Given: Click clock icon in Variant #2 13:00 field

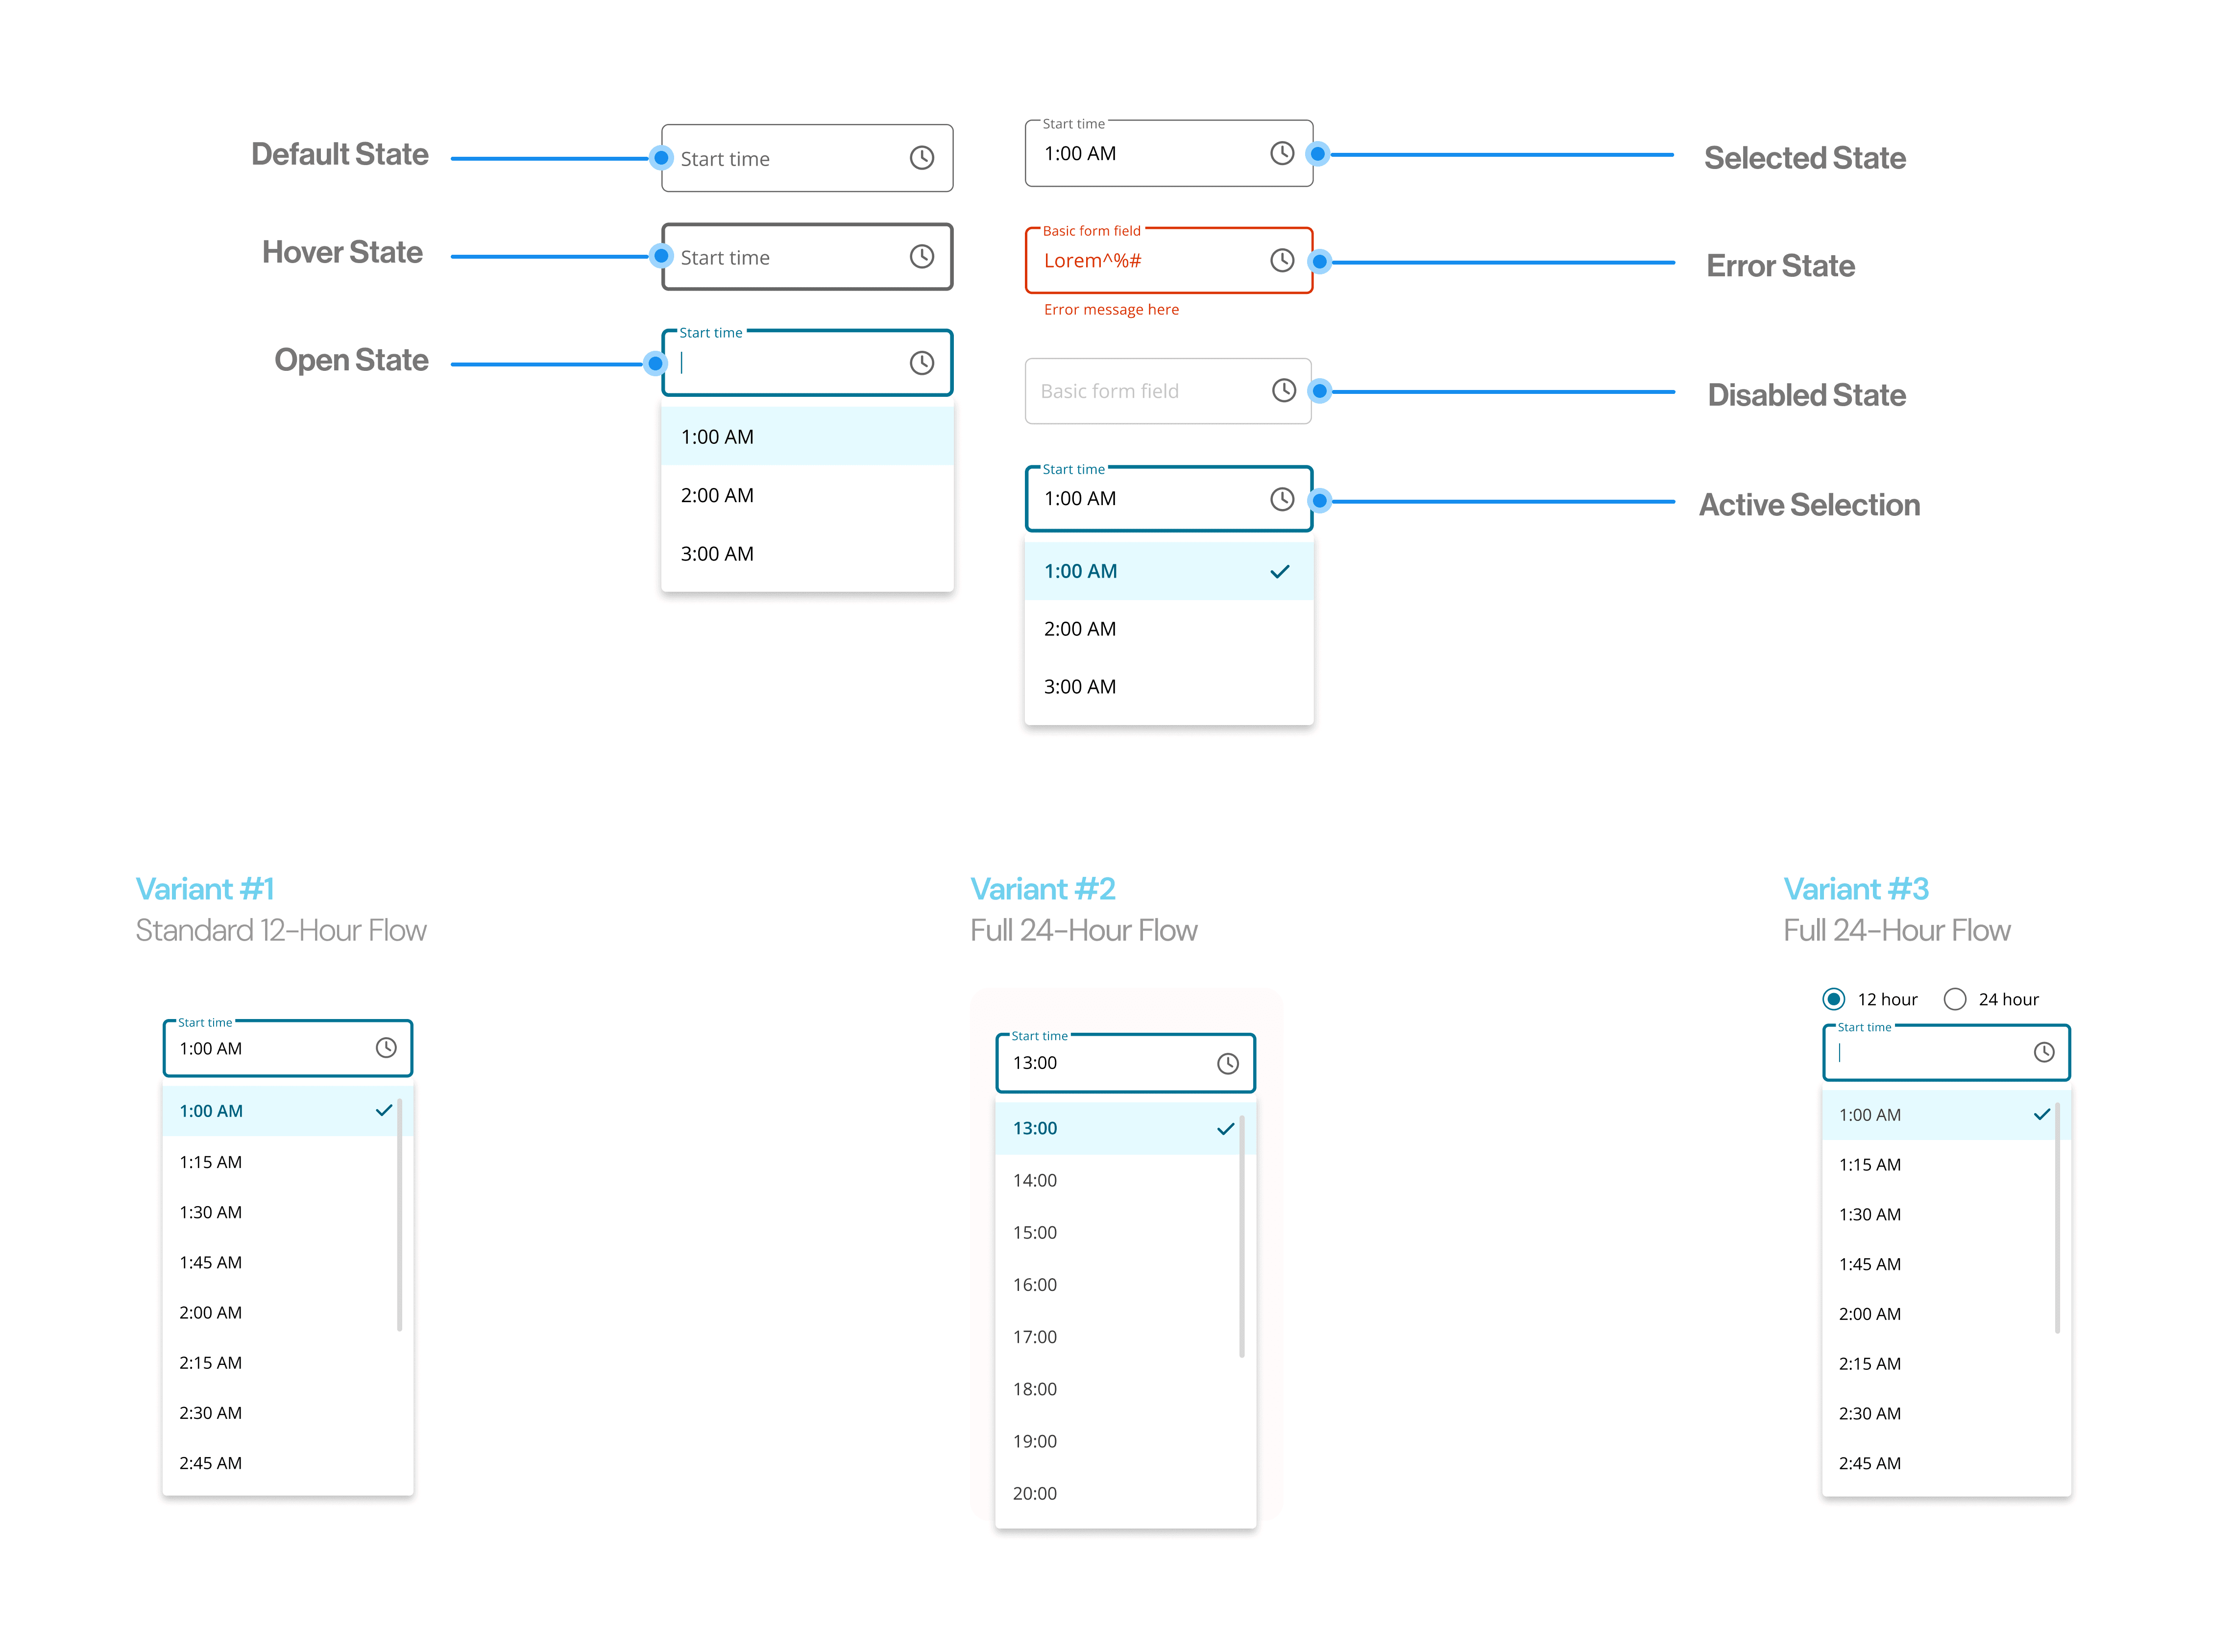Looking at the screenshot, I should point(1227,1063).
